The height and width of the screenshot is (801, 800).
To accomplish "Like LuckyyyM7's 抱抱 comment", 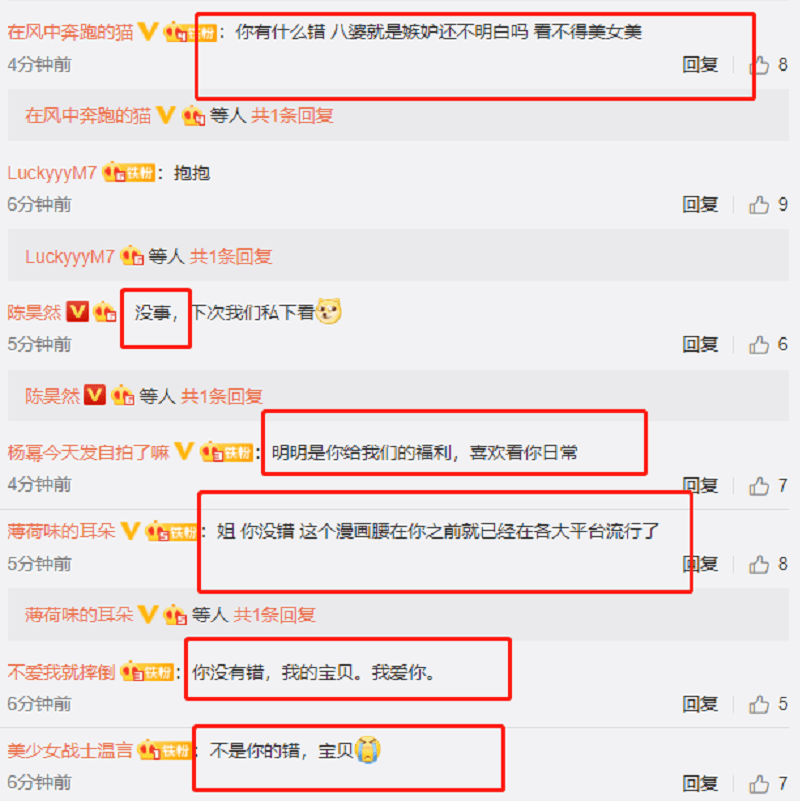I will point(759,205).
